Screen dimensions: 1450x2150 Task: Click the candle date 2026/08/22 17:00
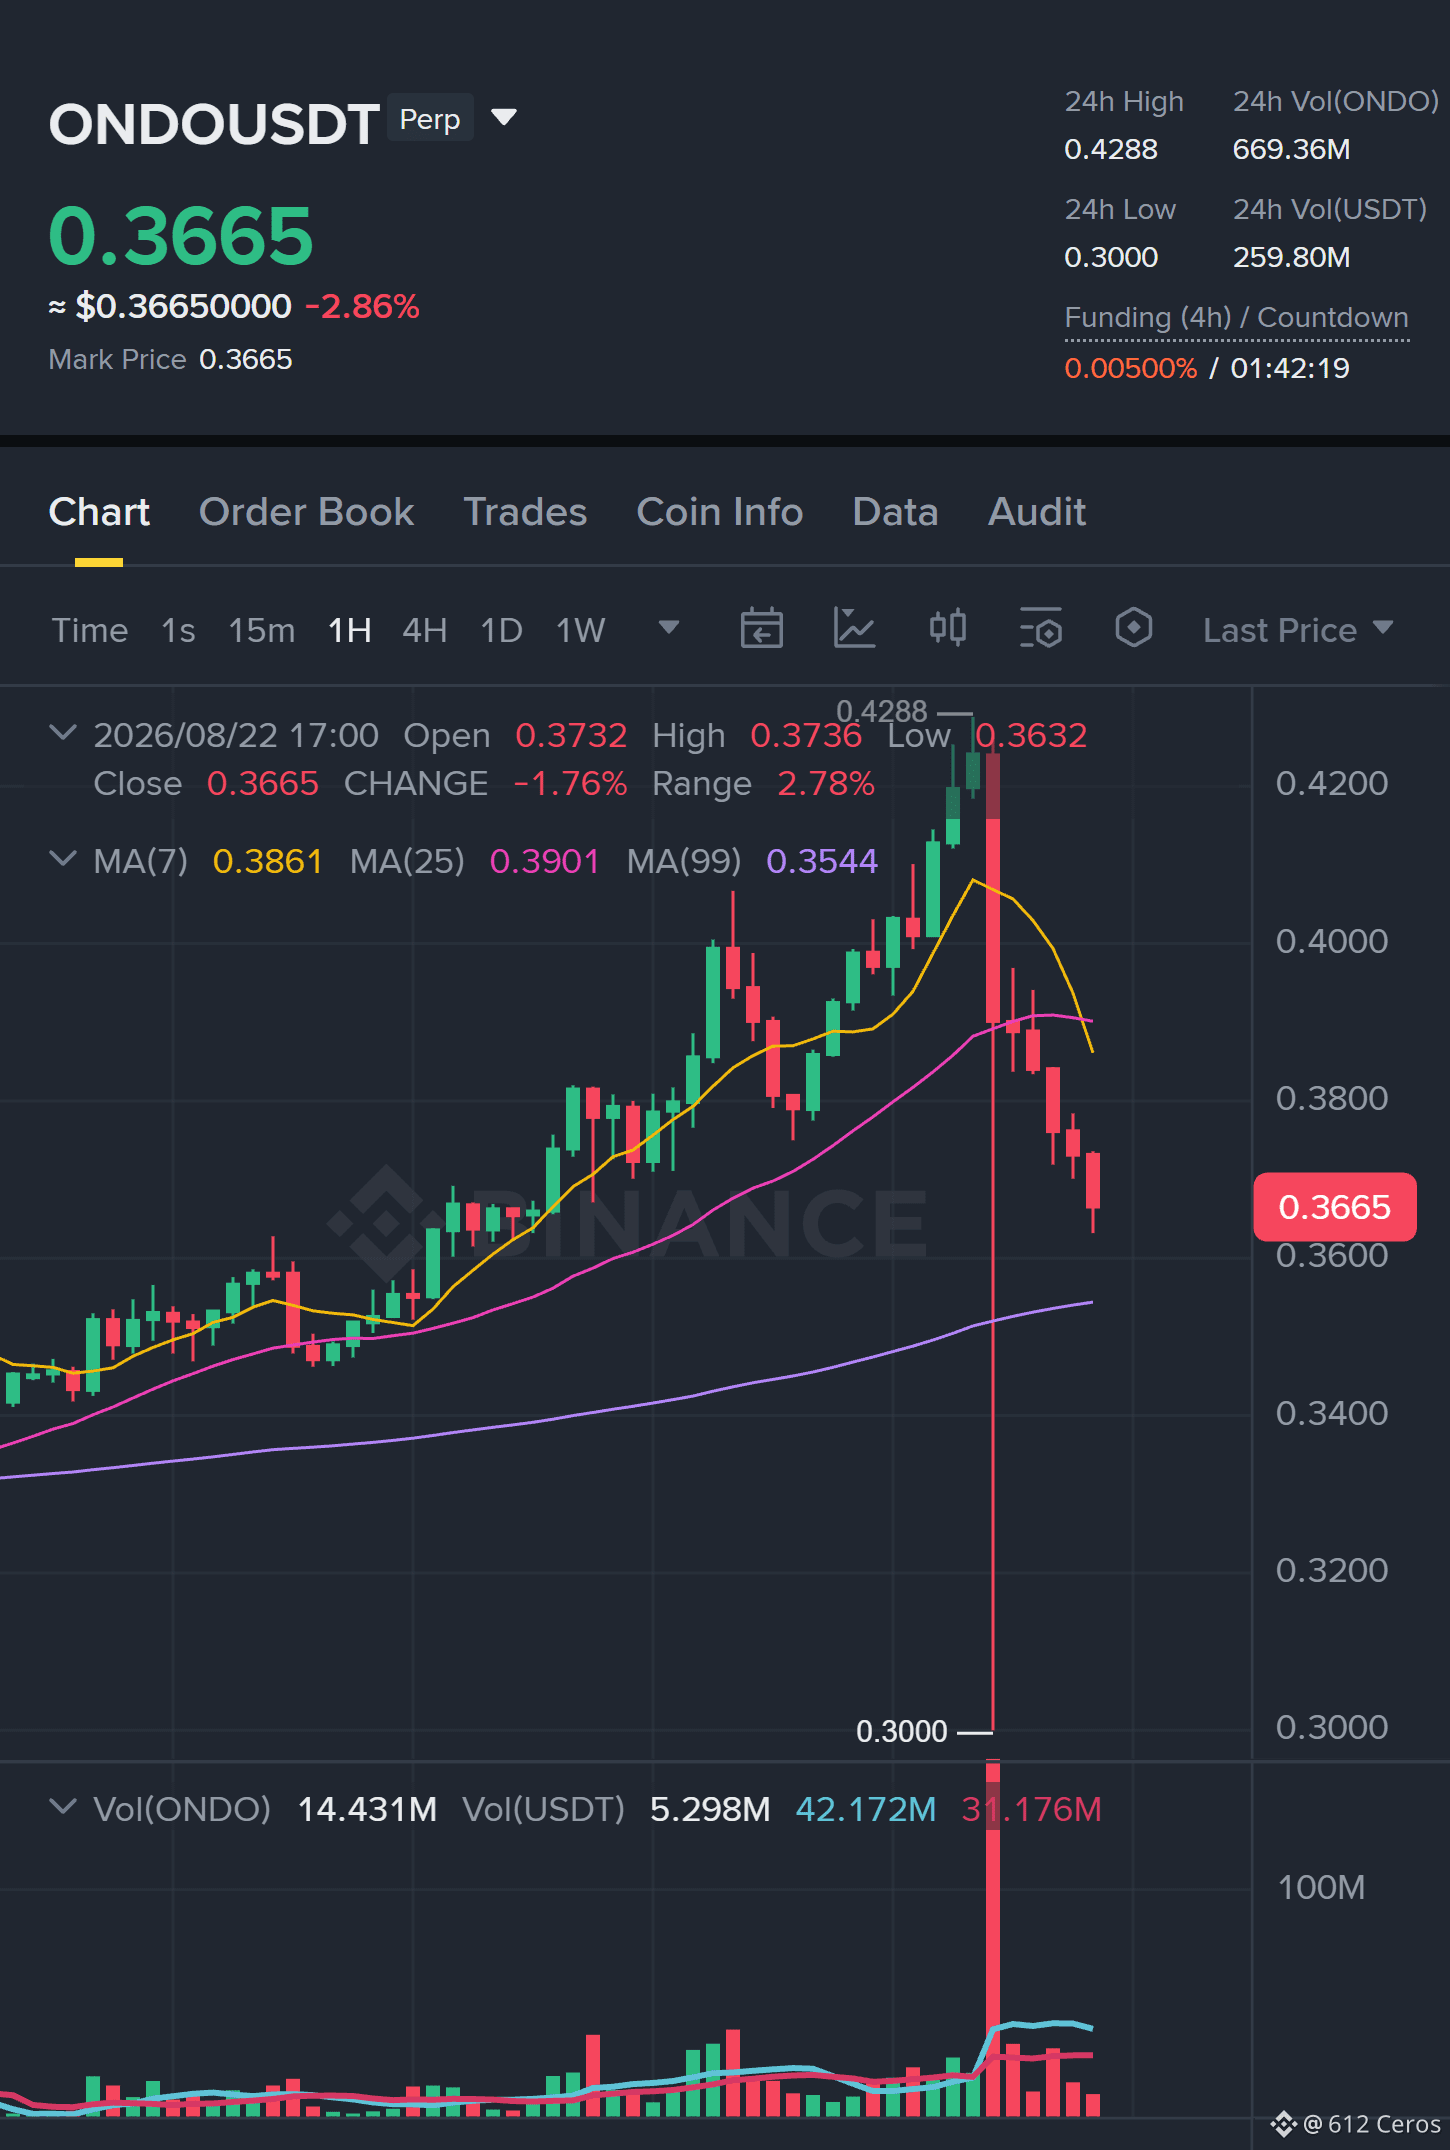pos(236,735)
